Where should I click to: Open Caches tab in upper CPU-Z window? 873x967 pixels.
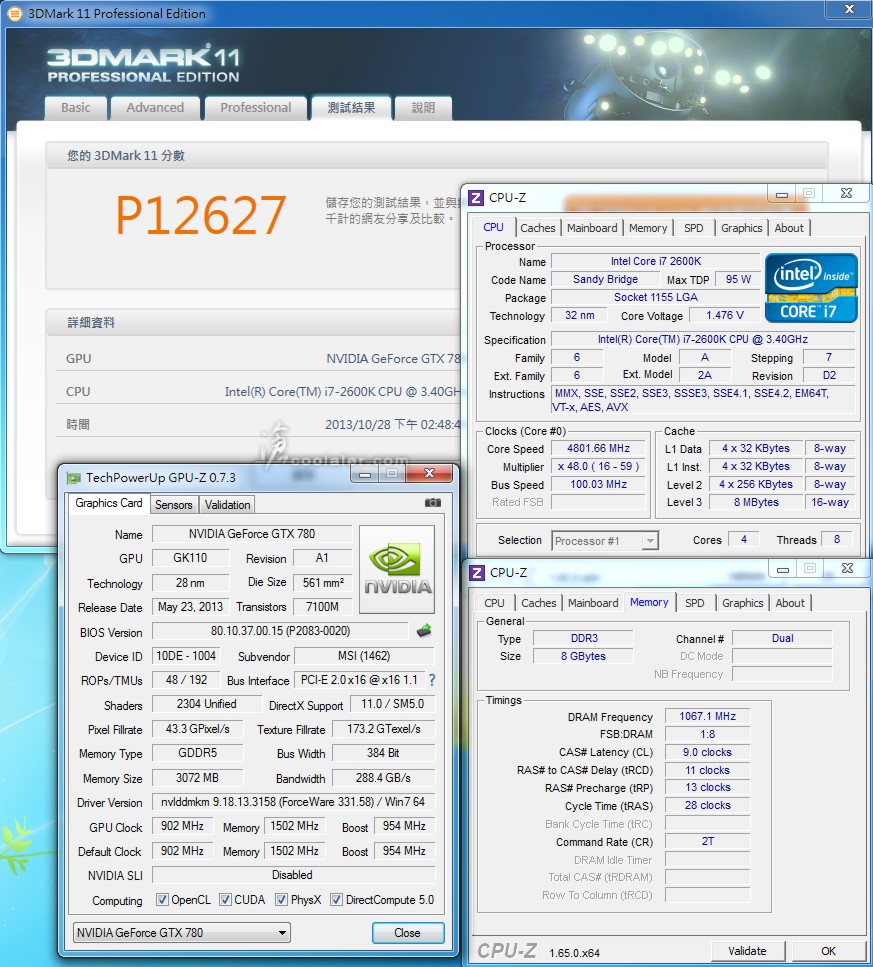(538, 228)
